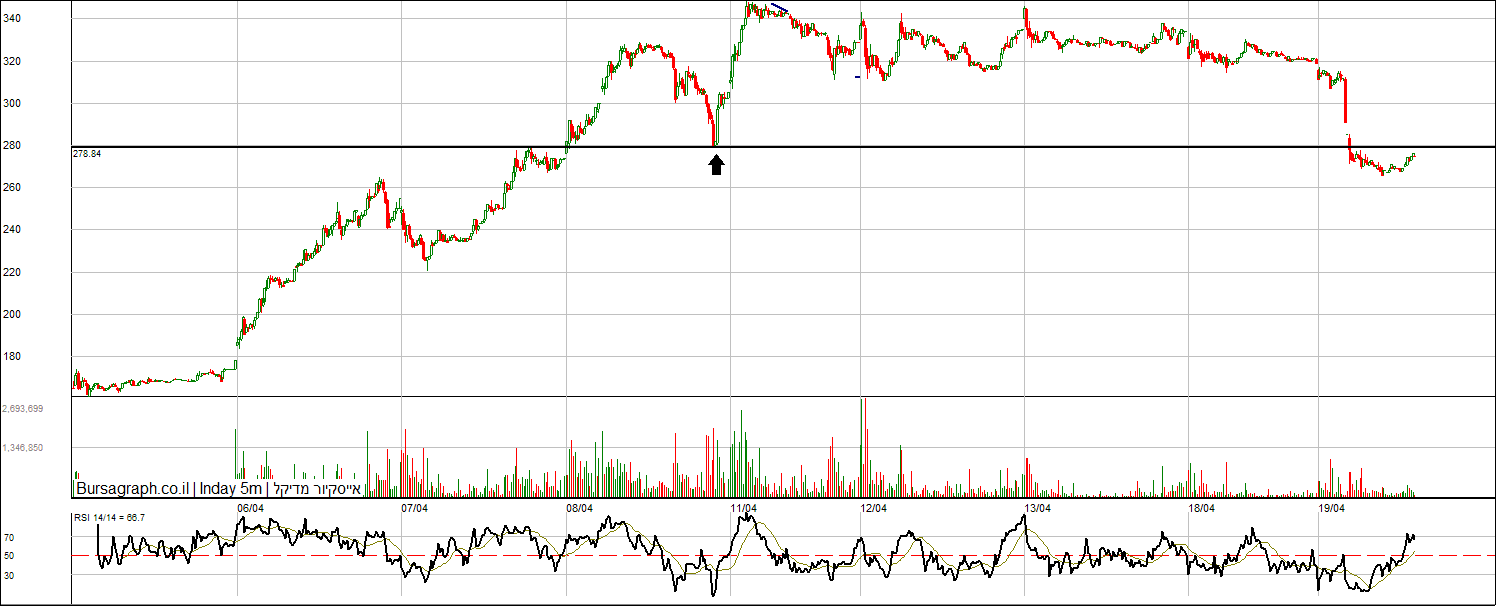Click the 280 price axis label

[11, 145]
